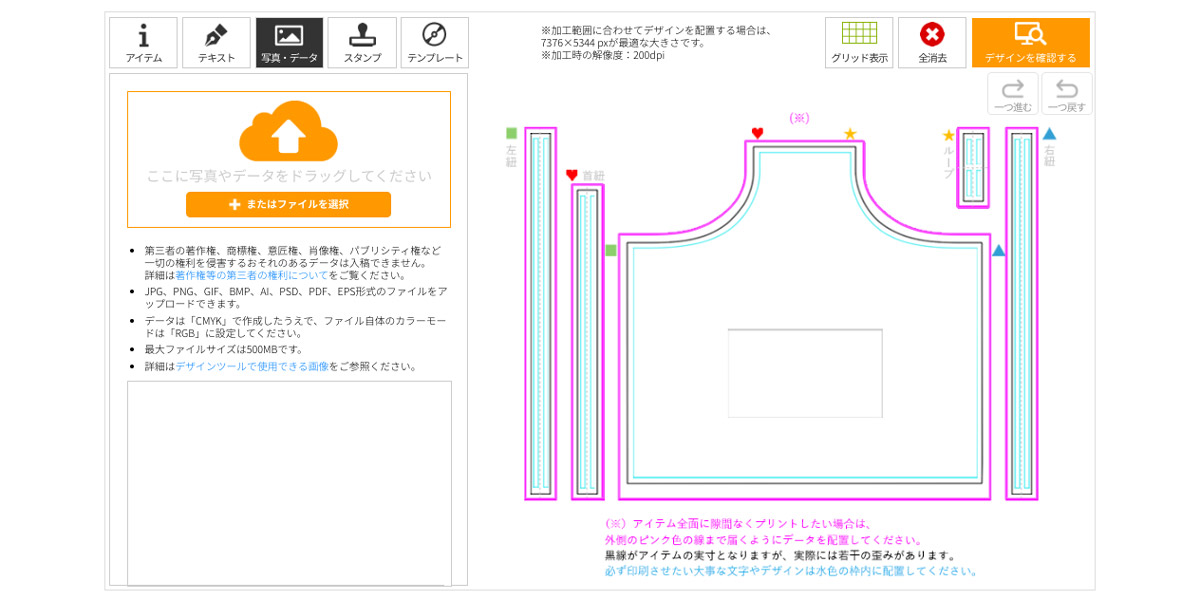
Task: Open the アイテム (item) tab
Action: 144,43
